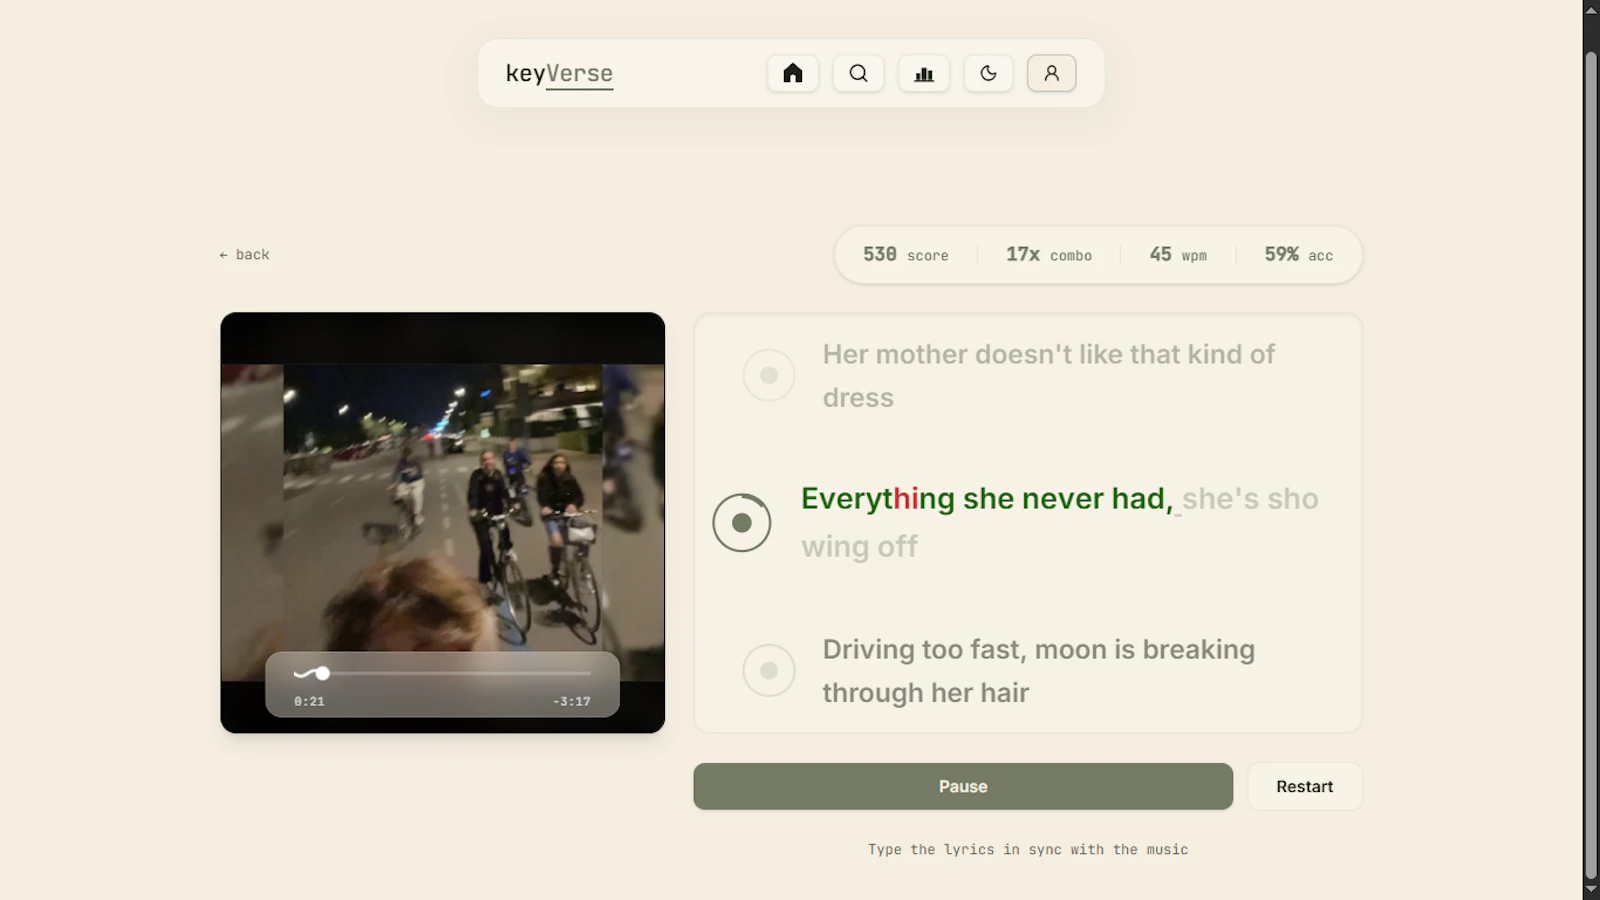Pause the lyric typing session
Screen dimensions: 1600x900
tap(963, 786)
